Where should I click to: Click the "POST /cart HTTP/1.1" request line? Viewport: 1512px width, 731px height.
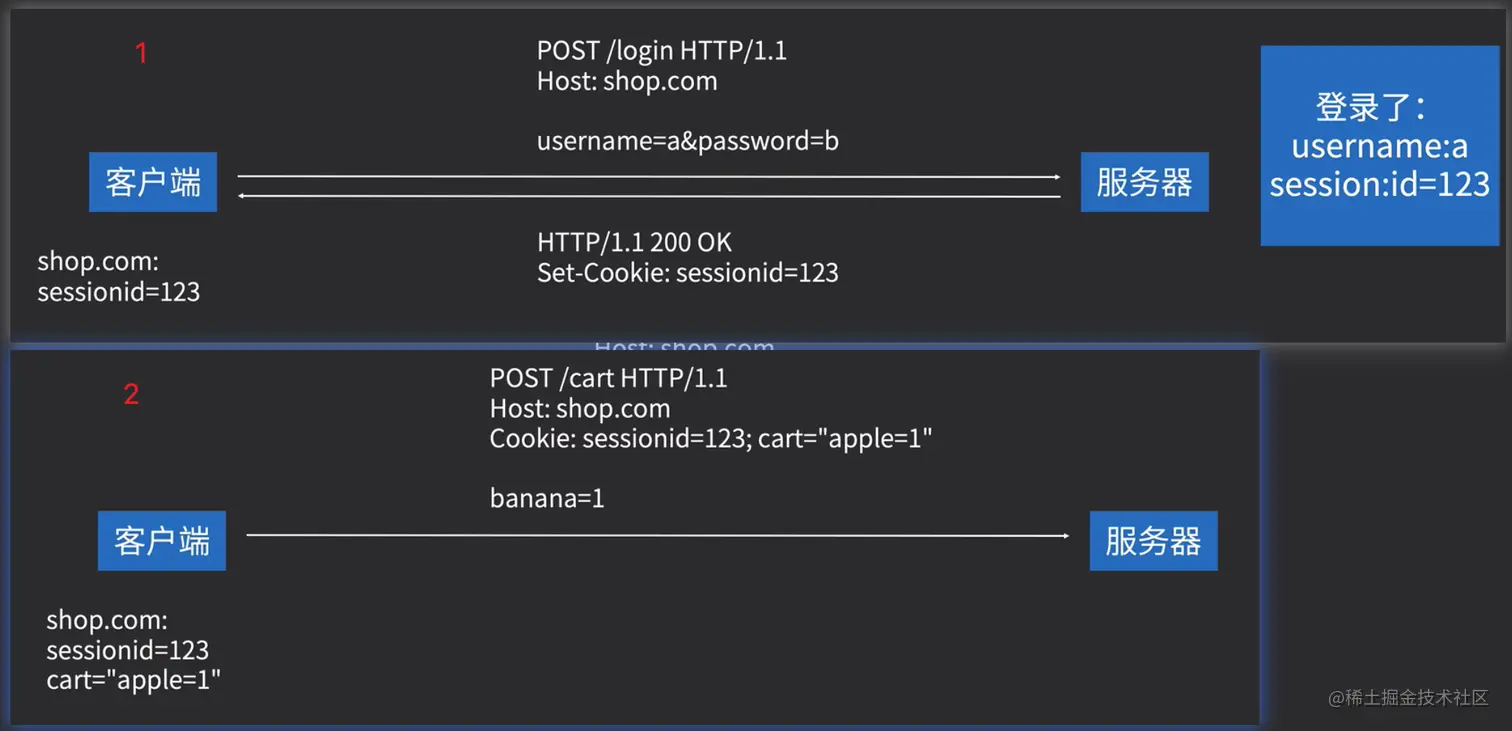[x=608, y=378]
